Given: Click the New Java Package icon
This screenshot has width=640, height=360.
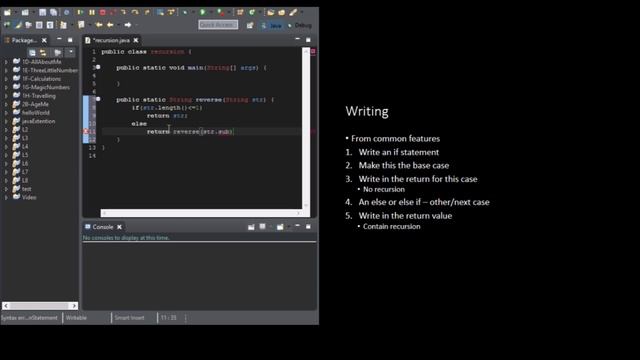Looking at the screenshot, I should [240, 12].
